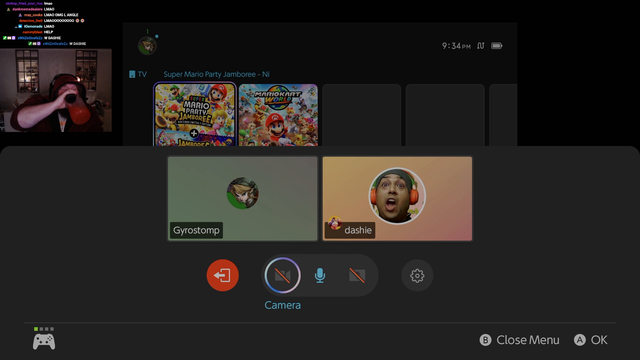Toggle screen sharing icon
Image resolution: width=640 pixels, height=360 pixels.
point(357,276)
